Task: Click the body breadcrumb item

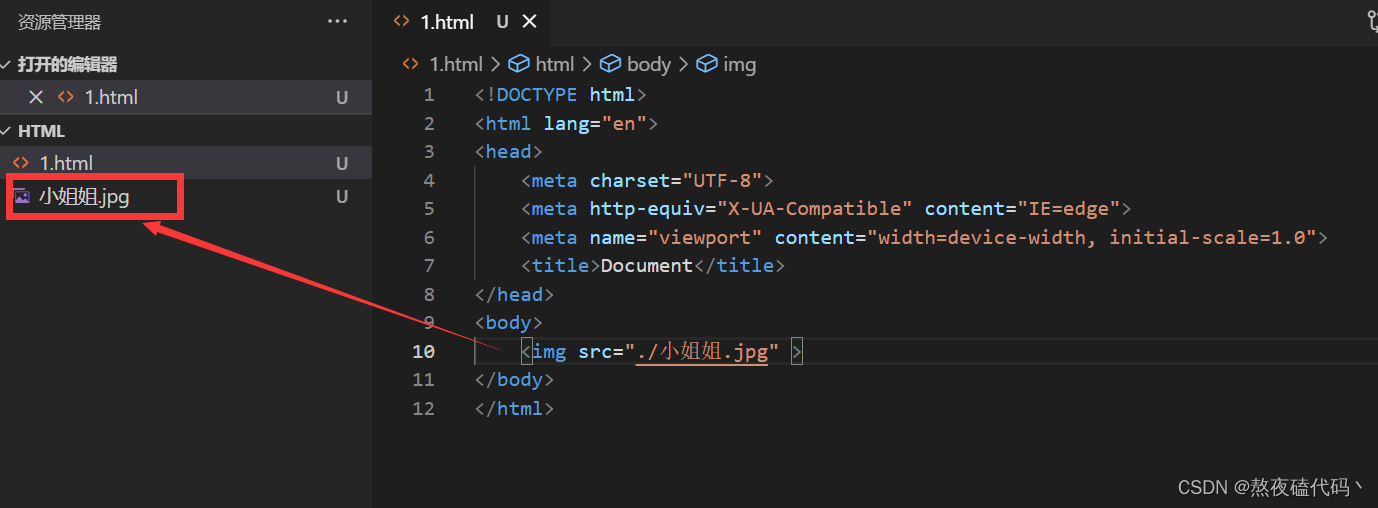Action: (648, 64)
